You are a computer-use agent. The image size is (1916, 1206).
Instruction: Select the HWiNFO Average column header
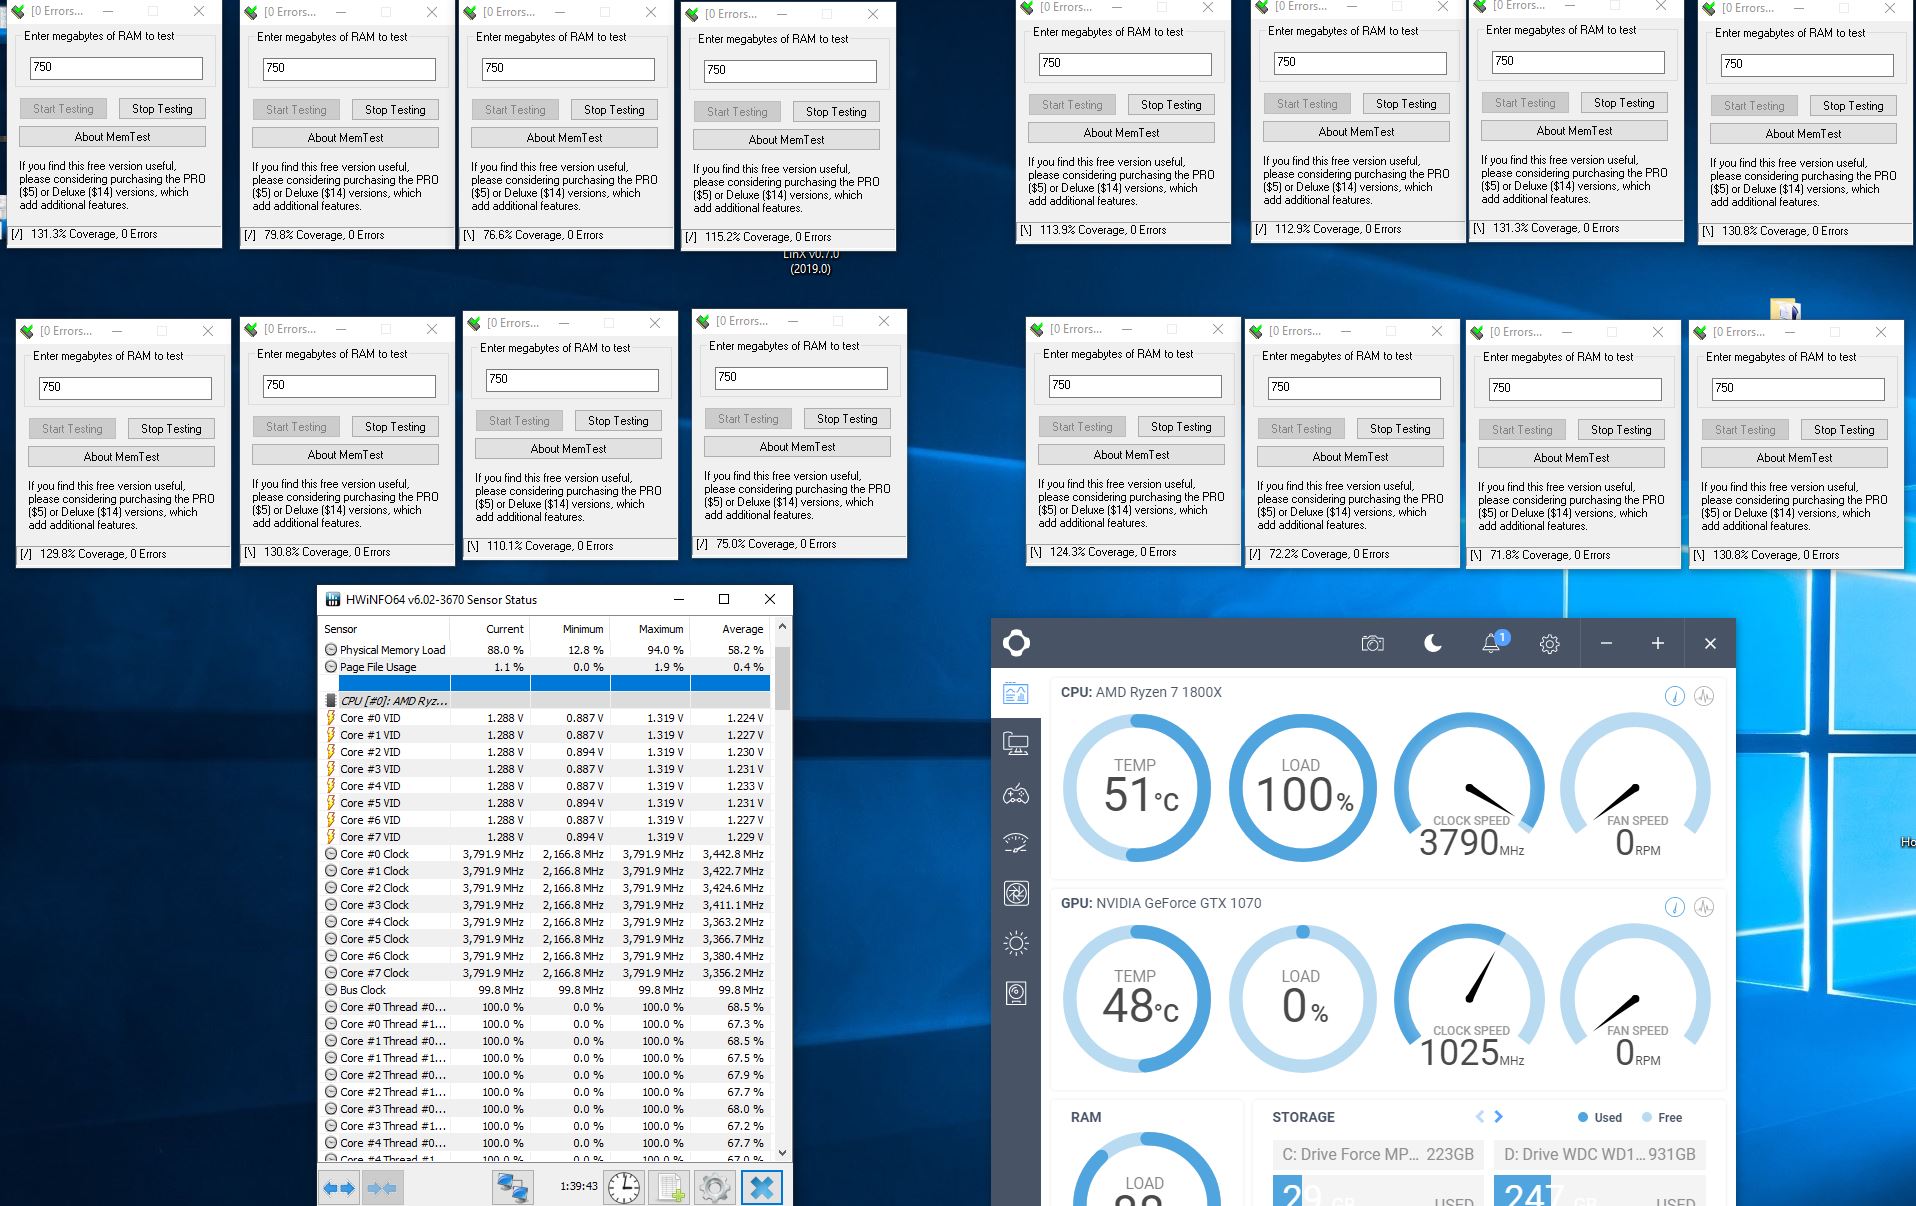click(730, 629)
